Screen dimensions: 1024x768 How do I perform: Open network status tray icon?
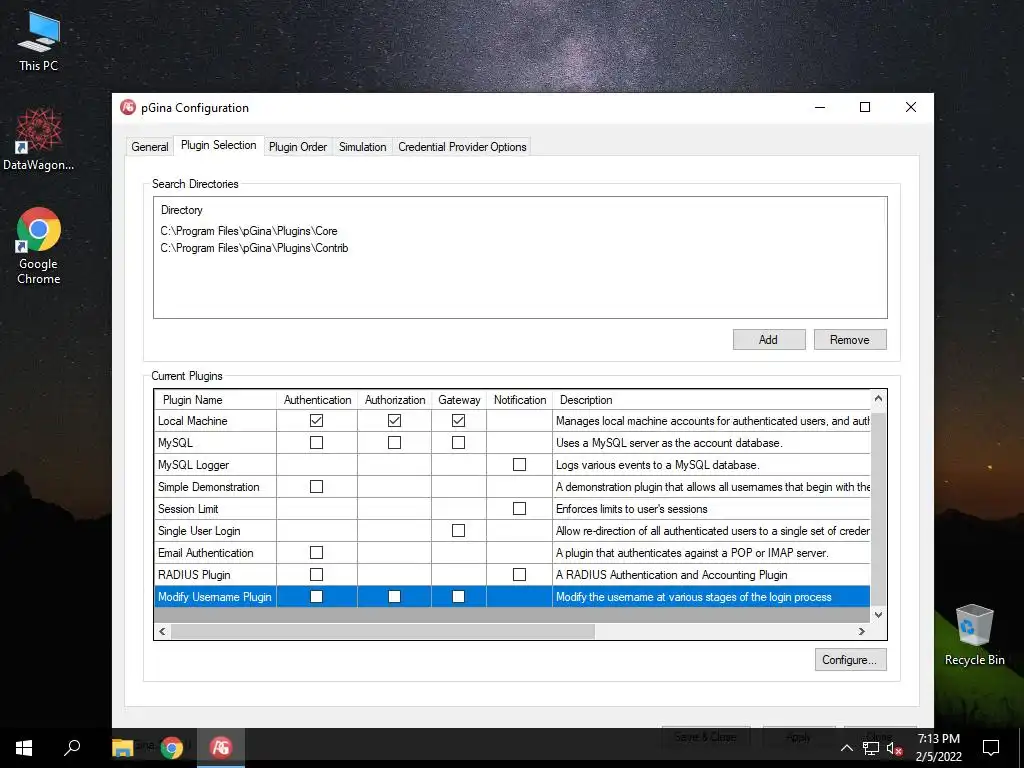pos(871,748)
